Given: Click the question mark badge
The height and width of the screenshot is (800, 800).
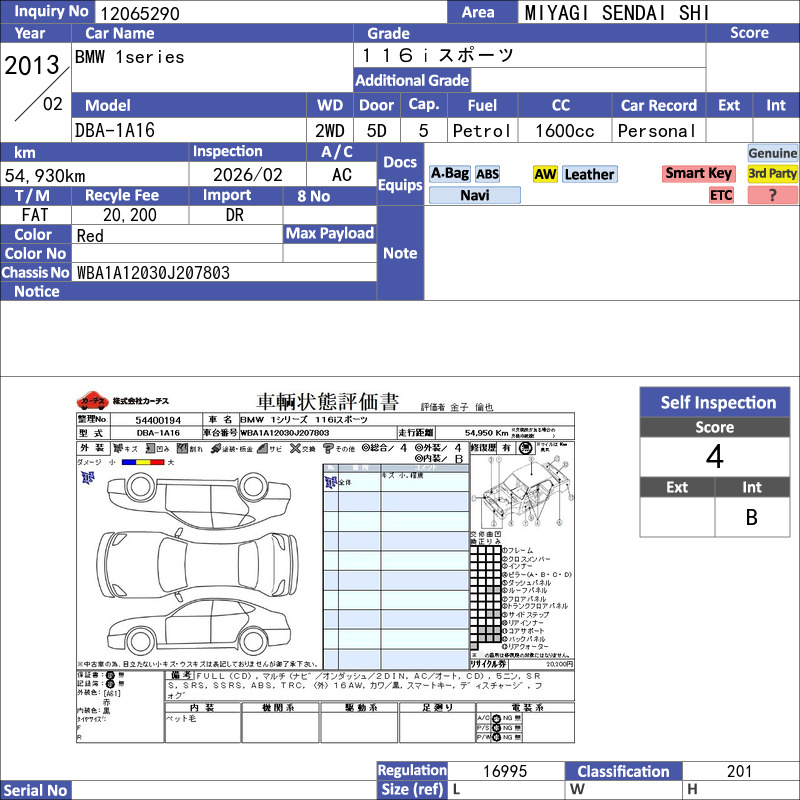Looking at the screenshot, I should (772, 195).
